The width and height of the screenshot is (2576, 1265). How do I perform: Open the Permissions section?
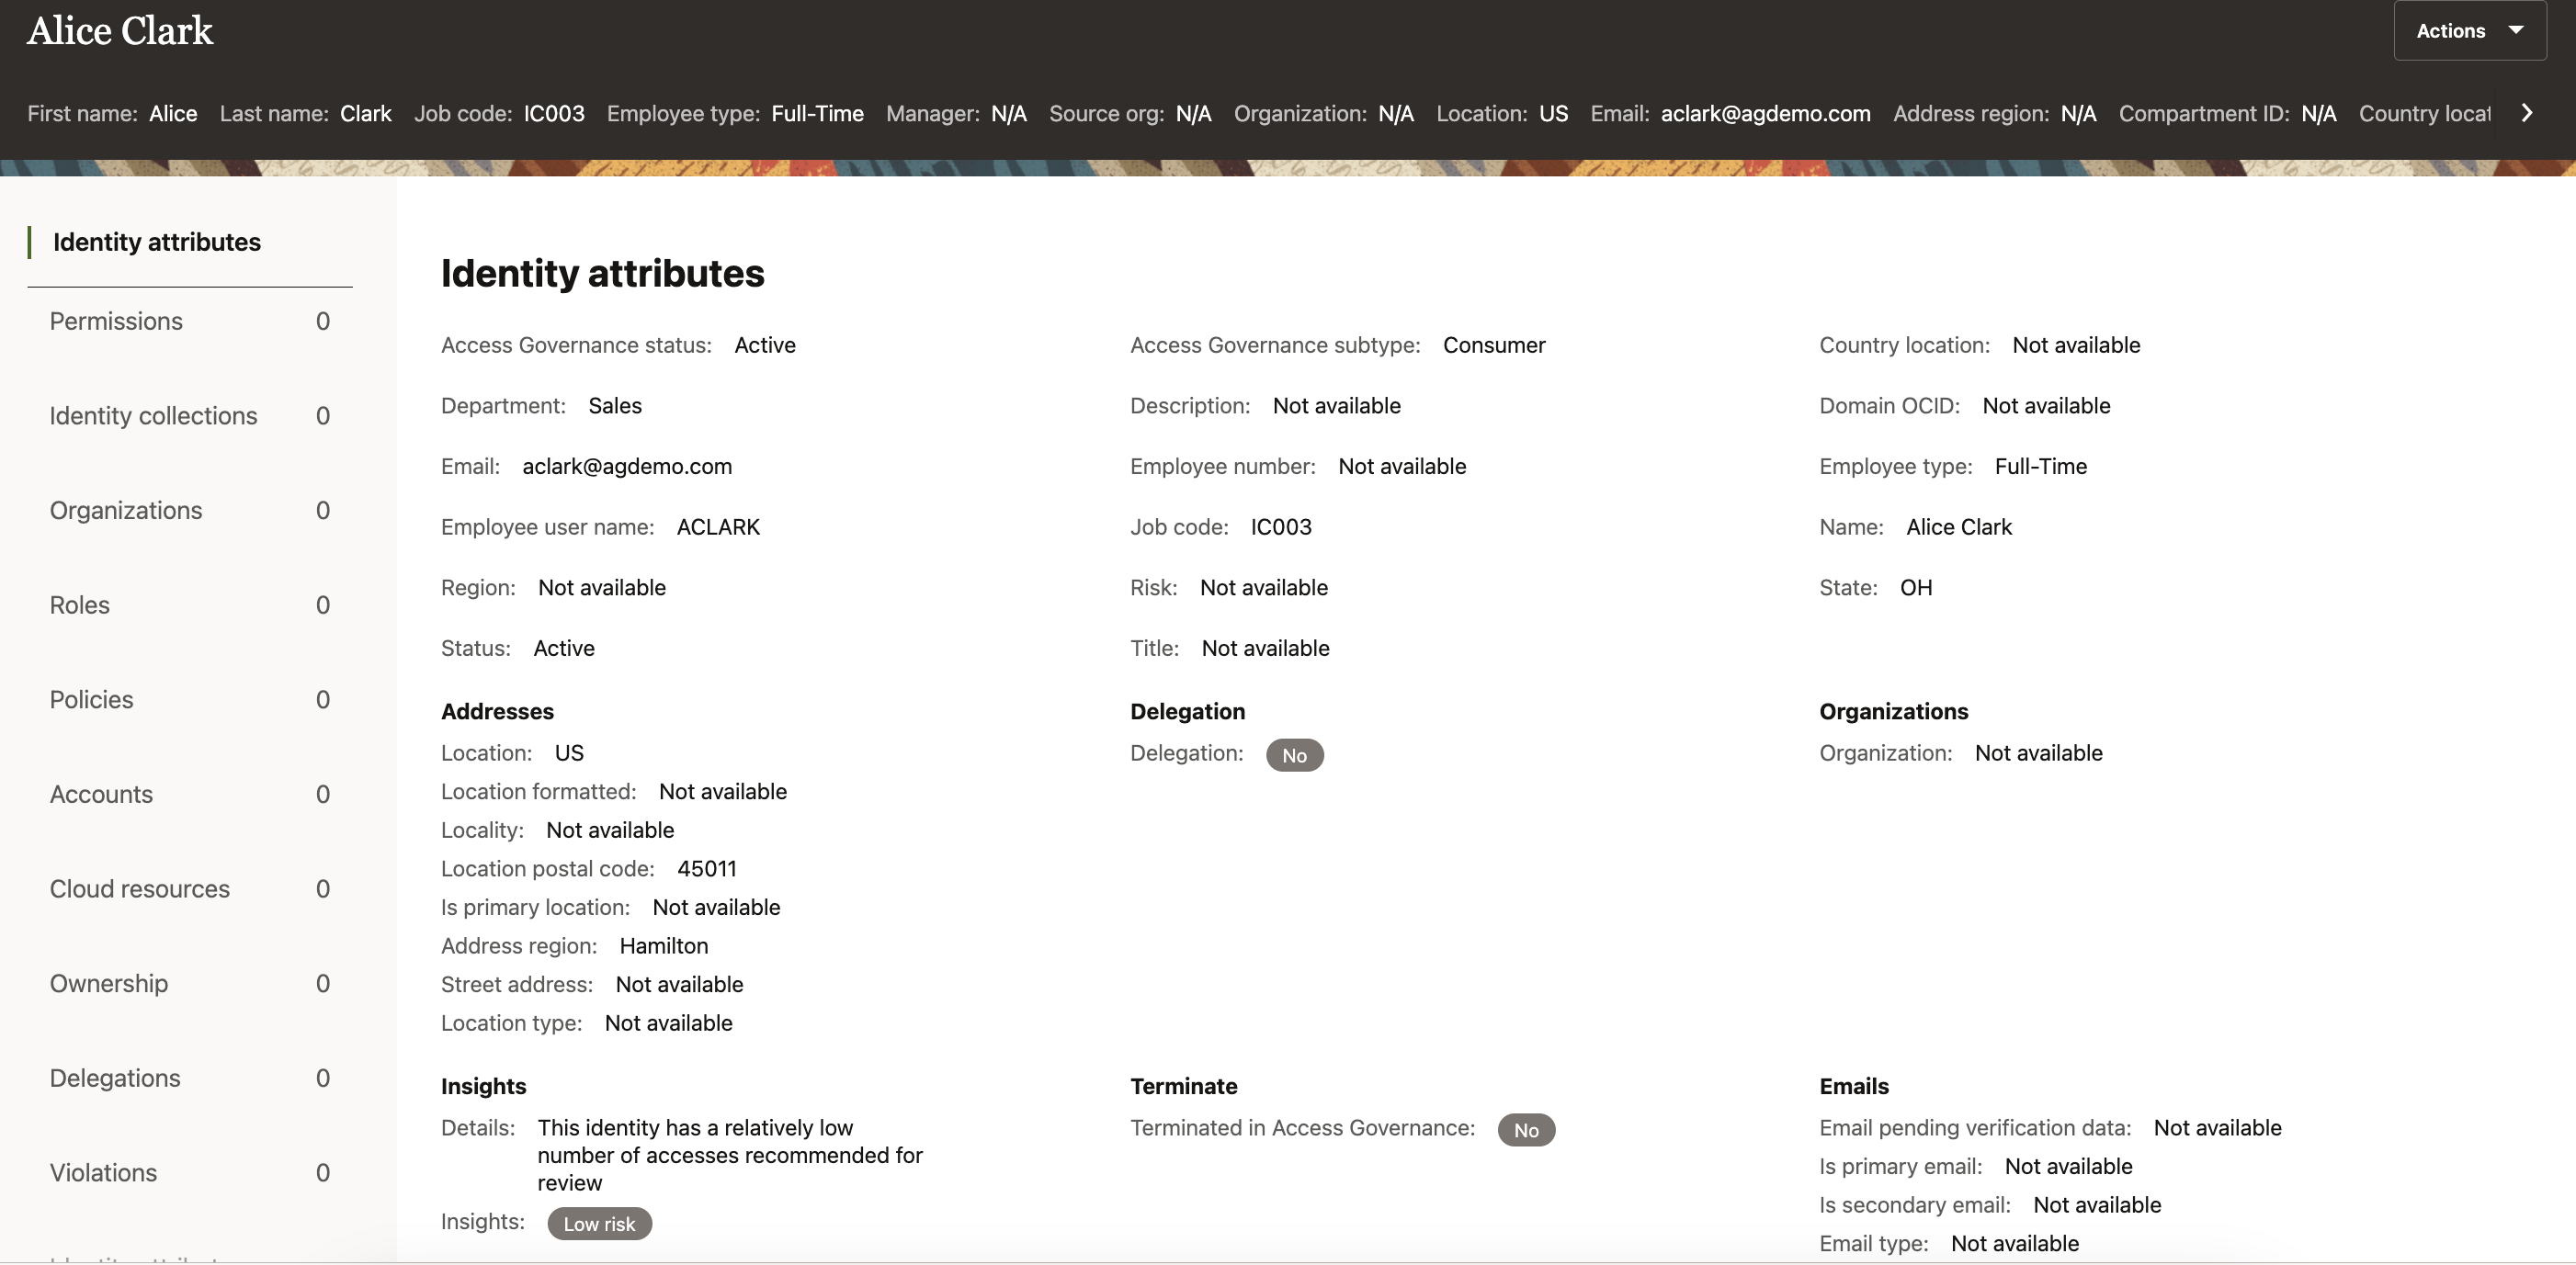click(x=116, y=321)
